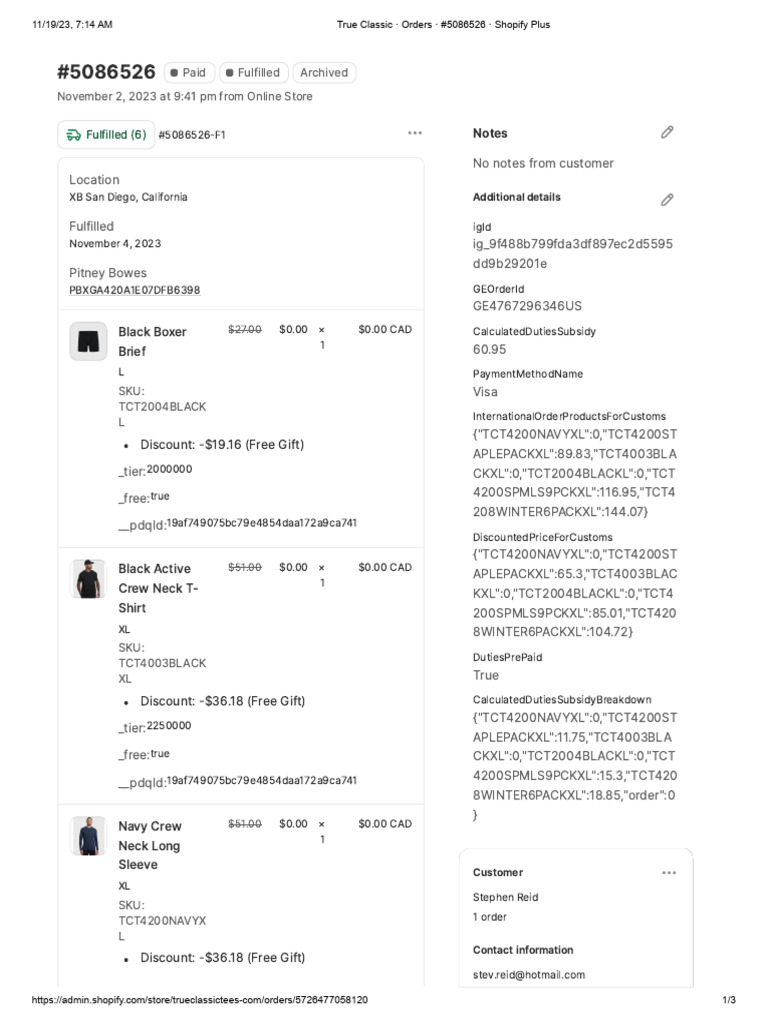This screenshot has height=1024, width=768.
Task: Click the Fulfilled status badge in header
Action: (253, 73)
